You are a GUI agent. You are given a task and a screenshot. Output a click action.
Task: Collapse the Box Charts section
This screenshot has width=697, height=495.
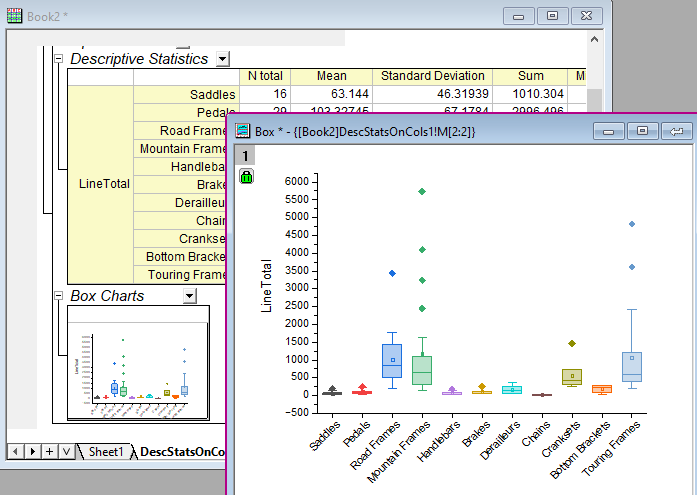click(58, 296)
